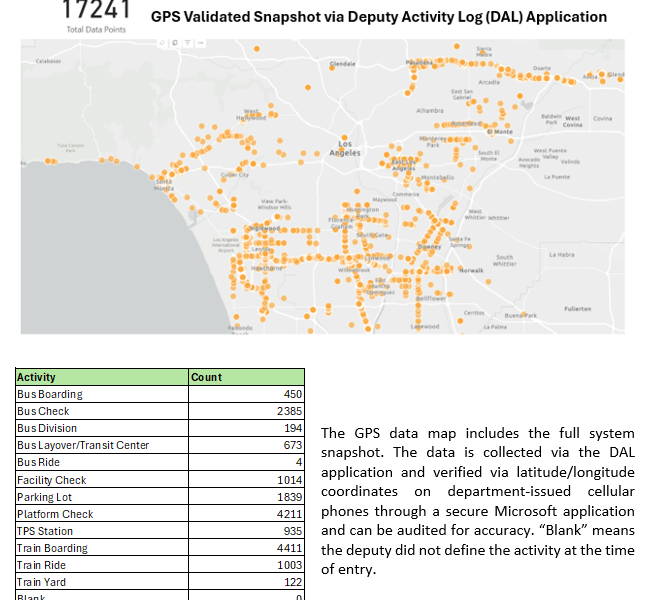Click the La Habra label on the map

point(562,255)
